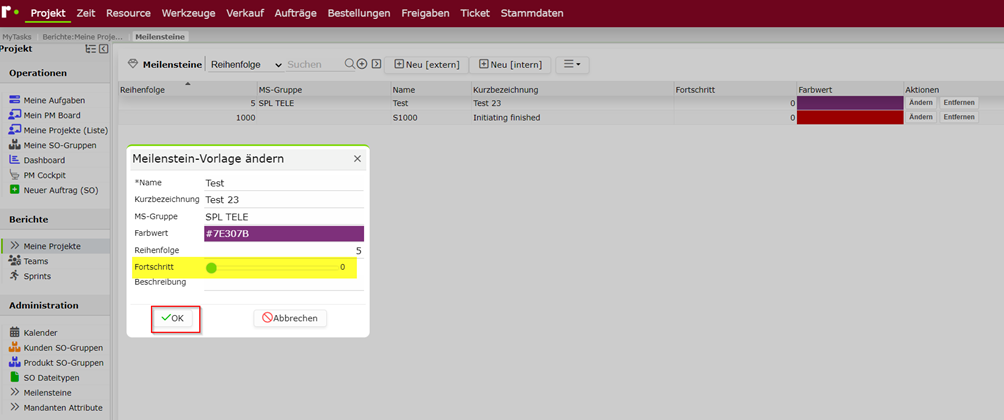Viewport: 1004px width, 420px height.
Task: Click Ändern for the S1000 row
Action: (921, 117)
